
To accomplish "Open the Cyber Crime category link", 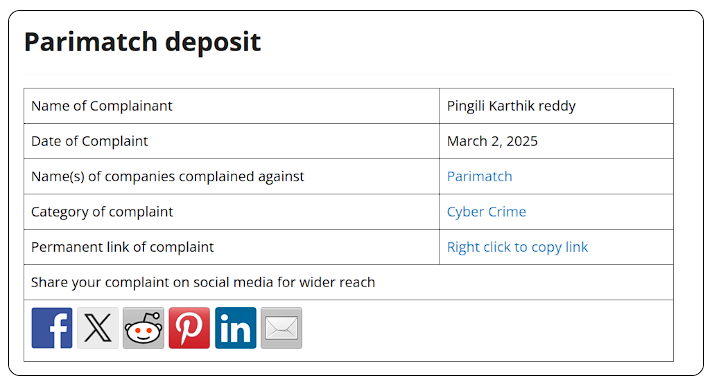I will coord(487,212).
